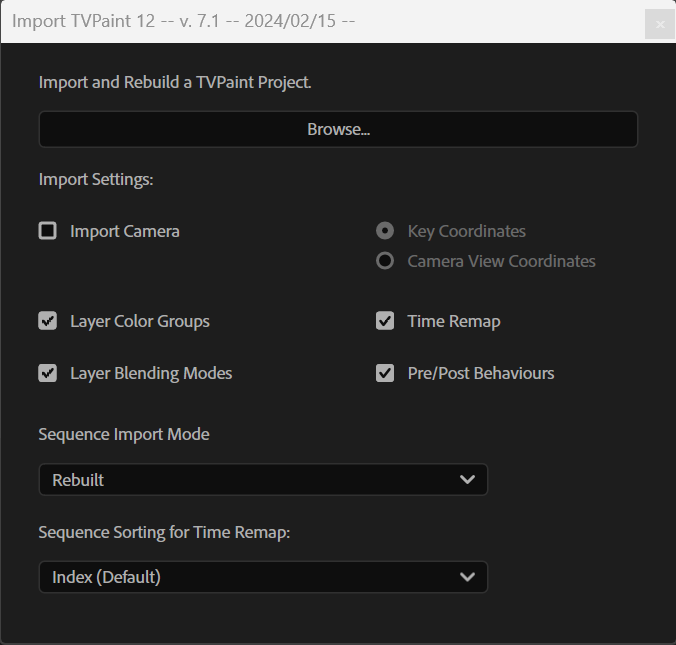
Task: Click the Import and Rebuild a TVPaint Project text
Action: 175,82
